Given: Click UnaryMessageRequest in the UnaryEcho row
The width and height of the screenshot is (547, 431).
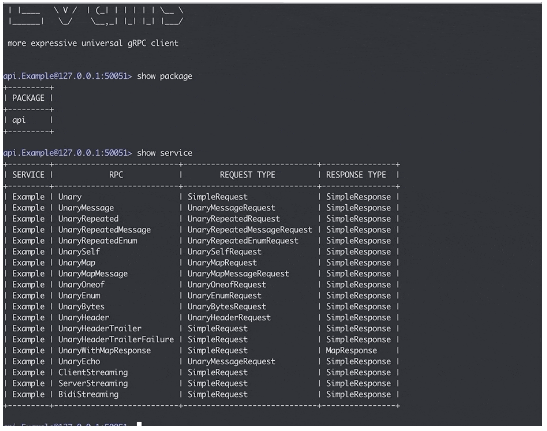Looking at the screenshot, I should [x=231, y=362].
